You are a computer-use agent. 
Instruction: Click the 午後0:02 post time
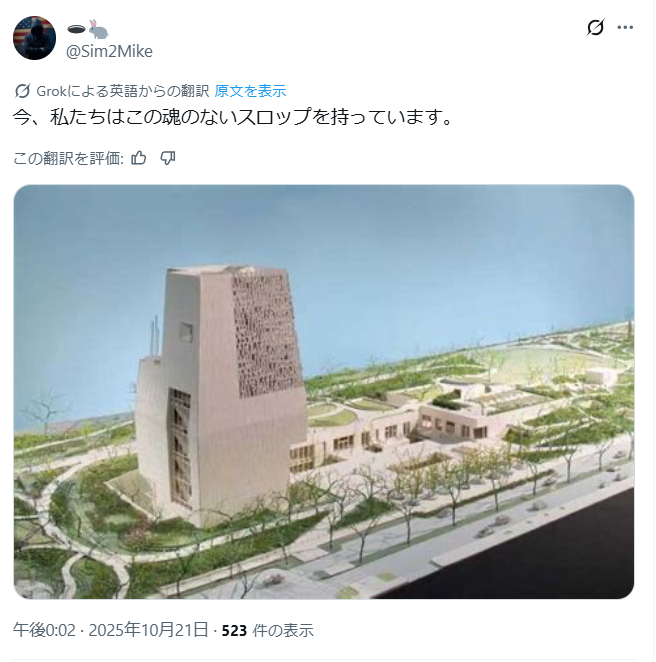coord(44,630)
